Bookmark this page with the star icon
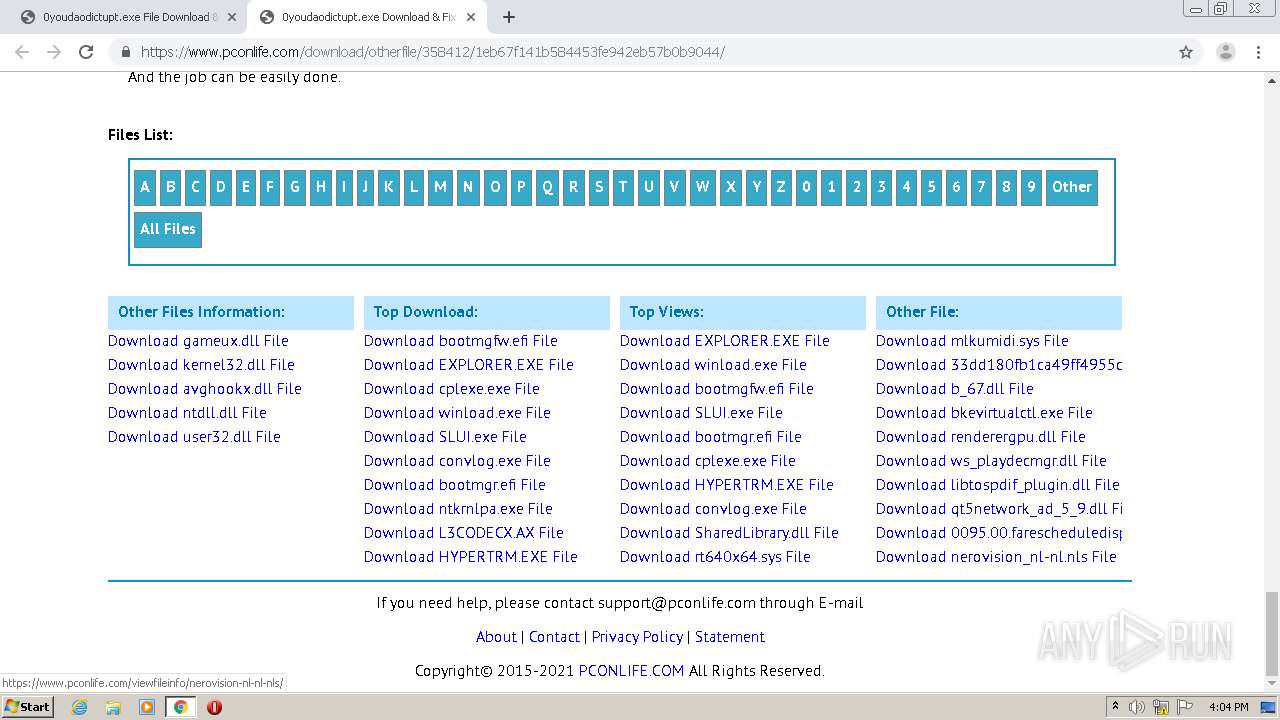This screenshot has width=1280, height=720. (1186, 52)
